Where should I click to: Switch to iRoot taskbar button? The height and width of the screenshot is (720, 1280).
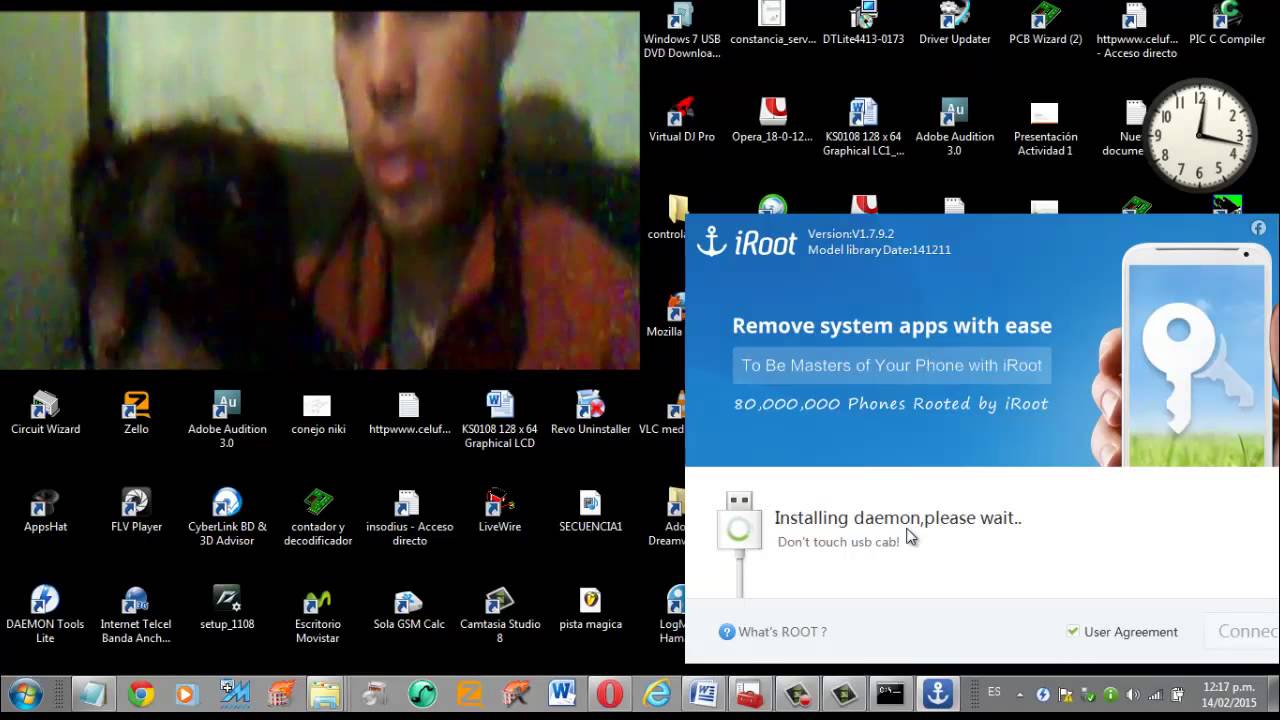(937, 693)
